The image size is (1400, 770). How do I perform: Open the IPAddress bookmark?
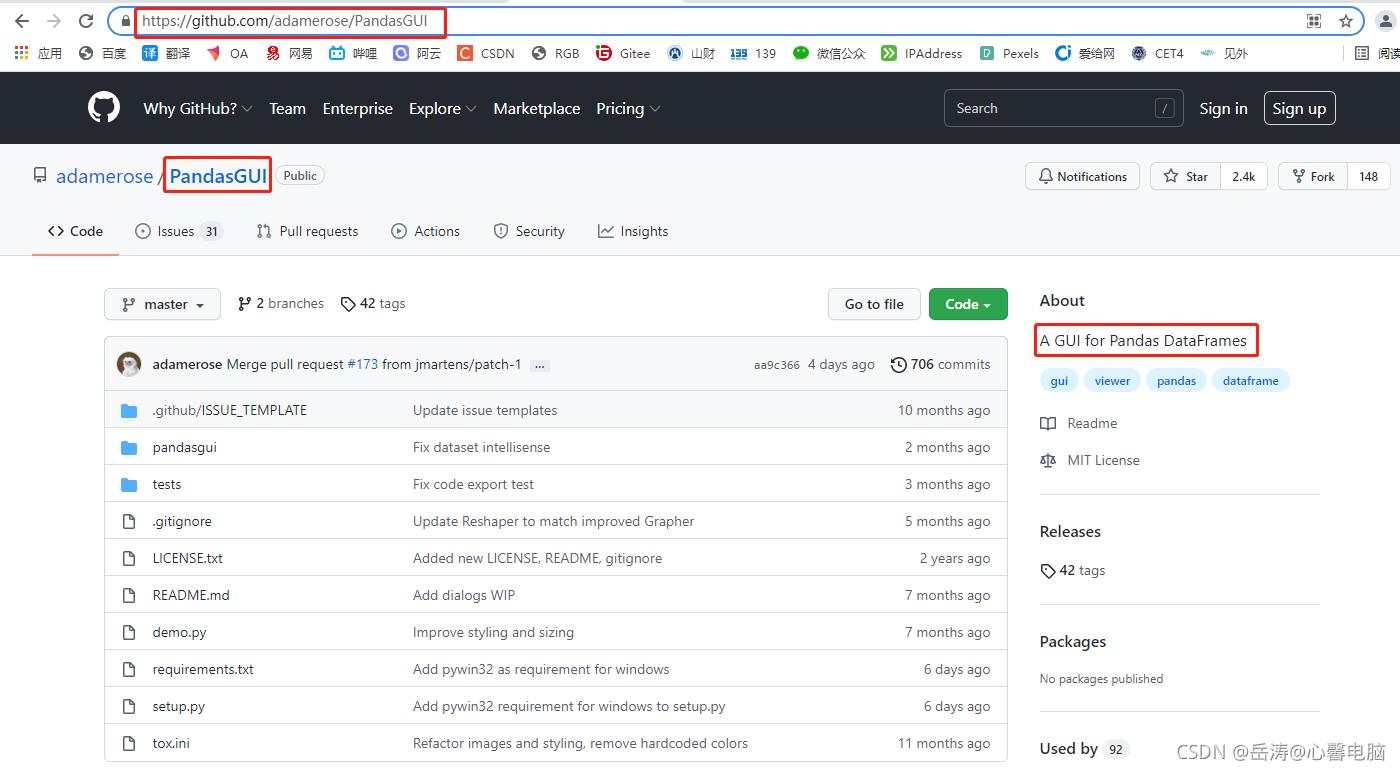point(921,53)
